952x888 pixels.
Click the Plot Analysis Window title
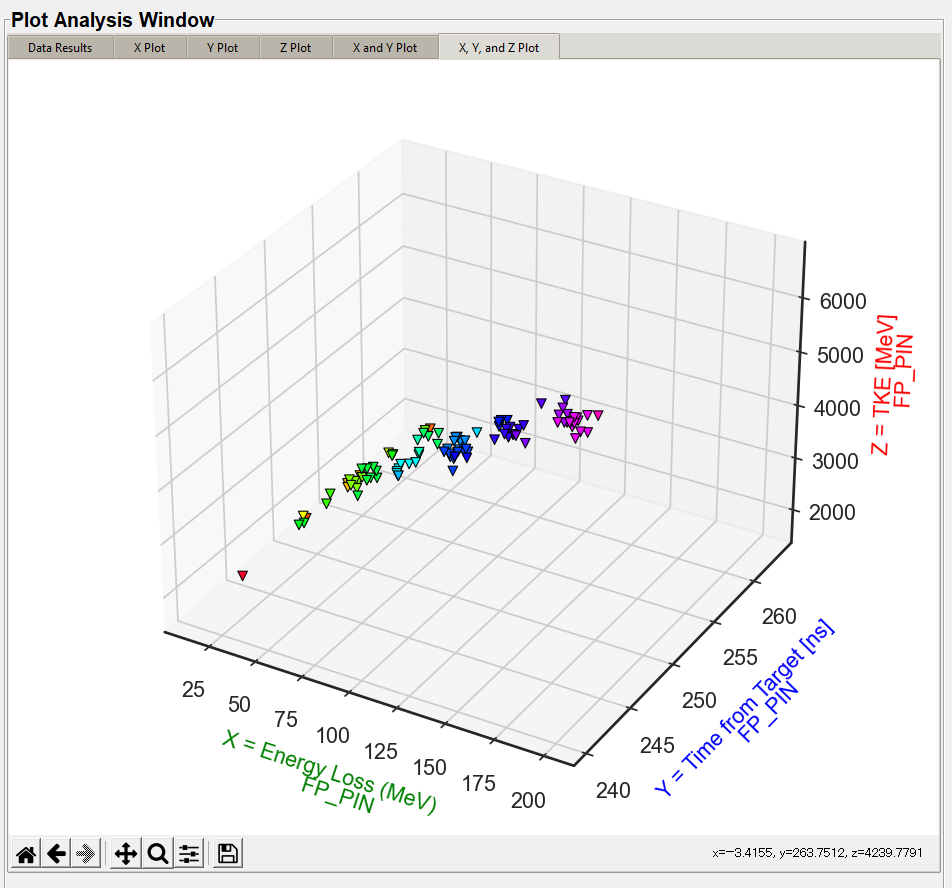112,20
